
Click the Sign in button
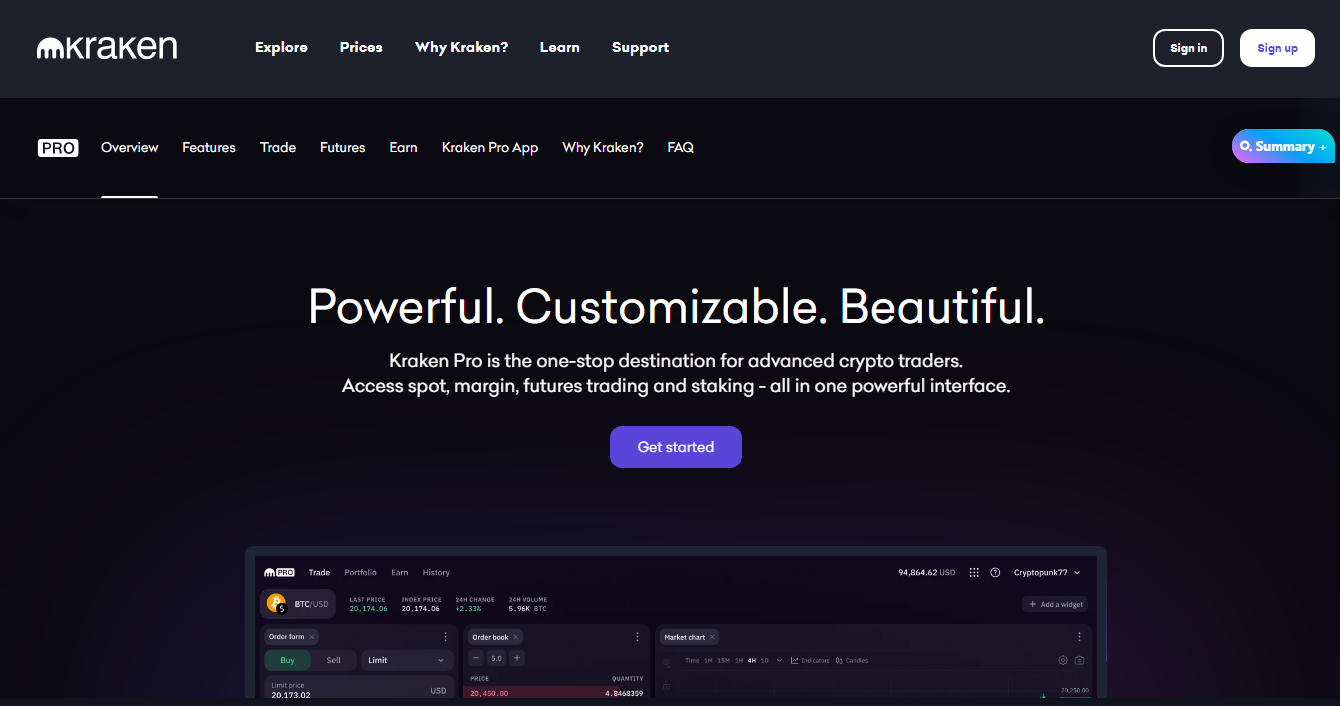pos(1188,48)
